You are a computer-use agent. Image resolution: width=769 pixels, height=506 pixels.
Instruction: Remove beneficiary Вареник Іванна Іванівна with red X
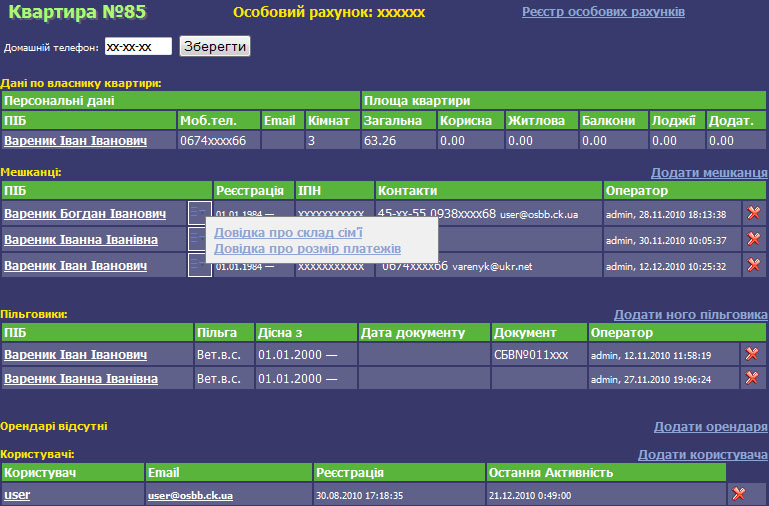click(752, 378)
